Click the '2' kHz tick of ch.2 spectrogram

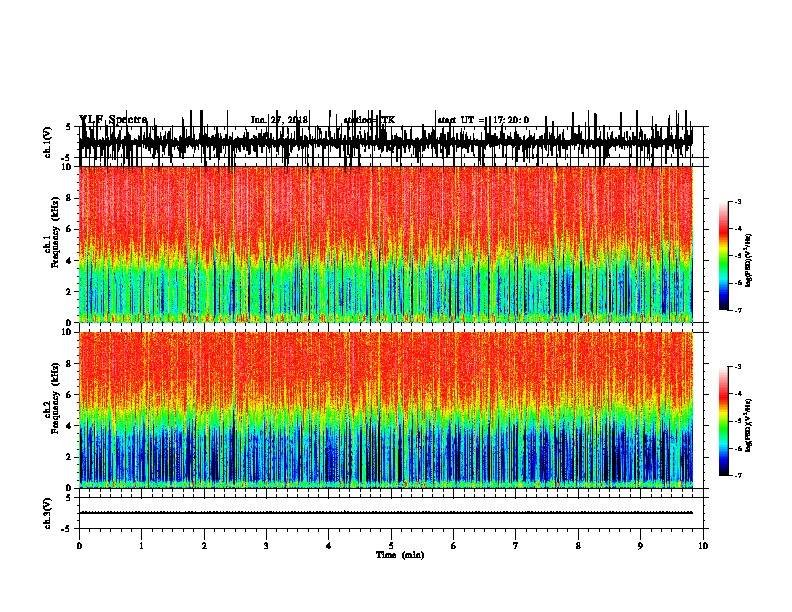point(69,457)
